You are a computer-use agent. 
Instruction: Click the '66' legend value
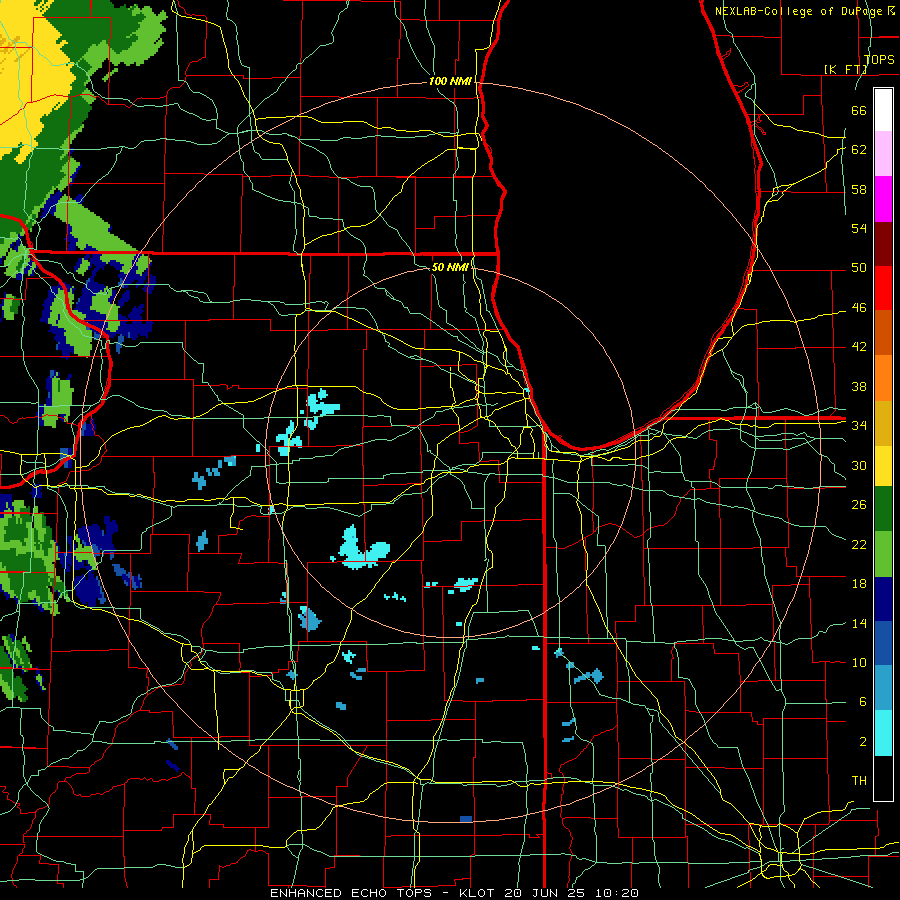(859, 110)
